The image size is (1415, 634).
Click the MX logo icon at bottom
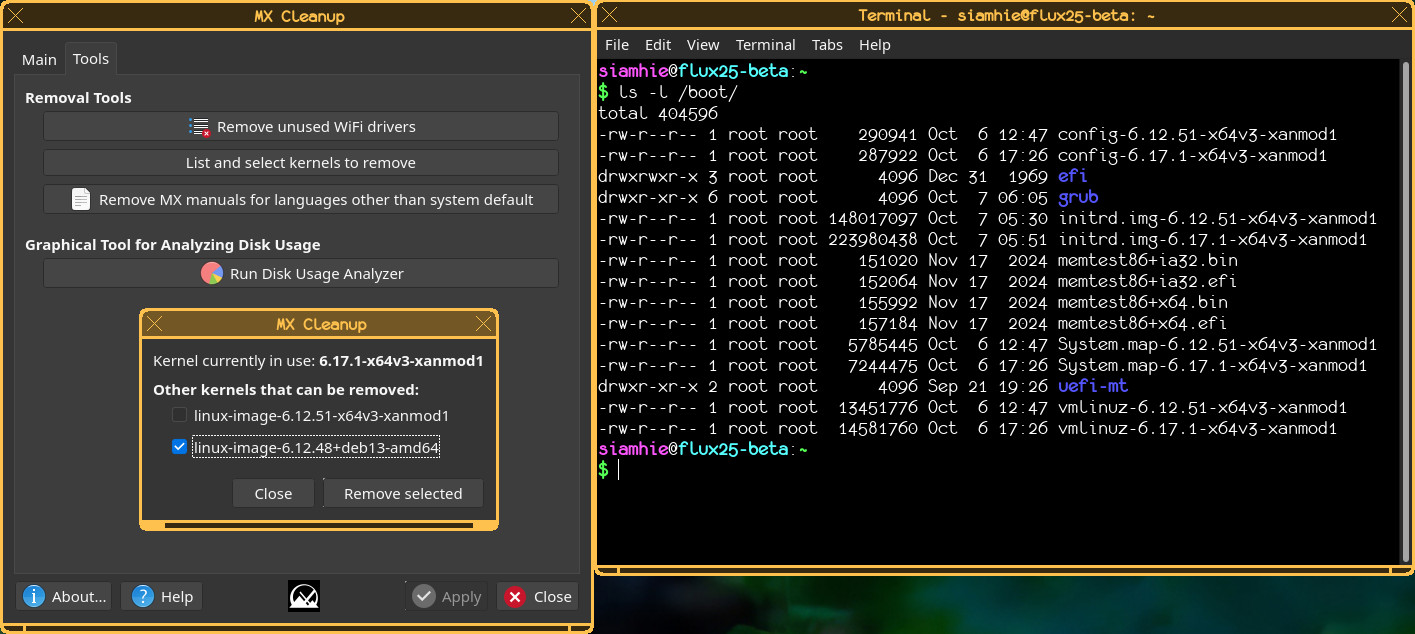303,596
